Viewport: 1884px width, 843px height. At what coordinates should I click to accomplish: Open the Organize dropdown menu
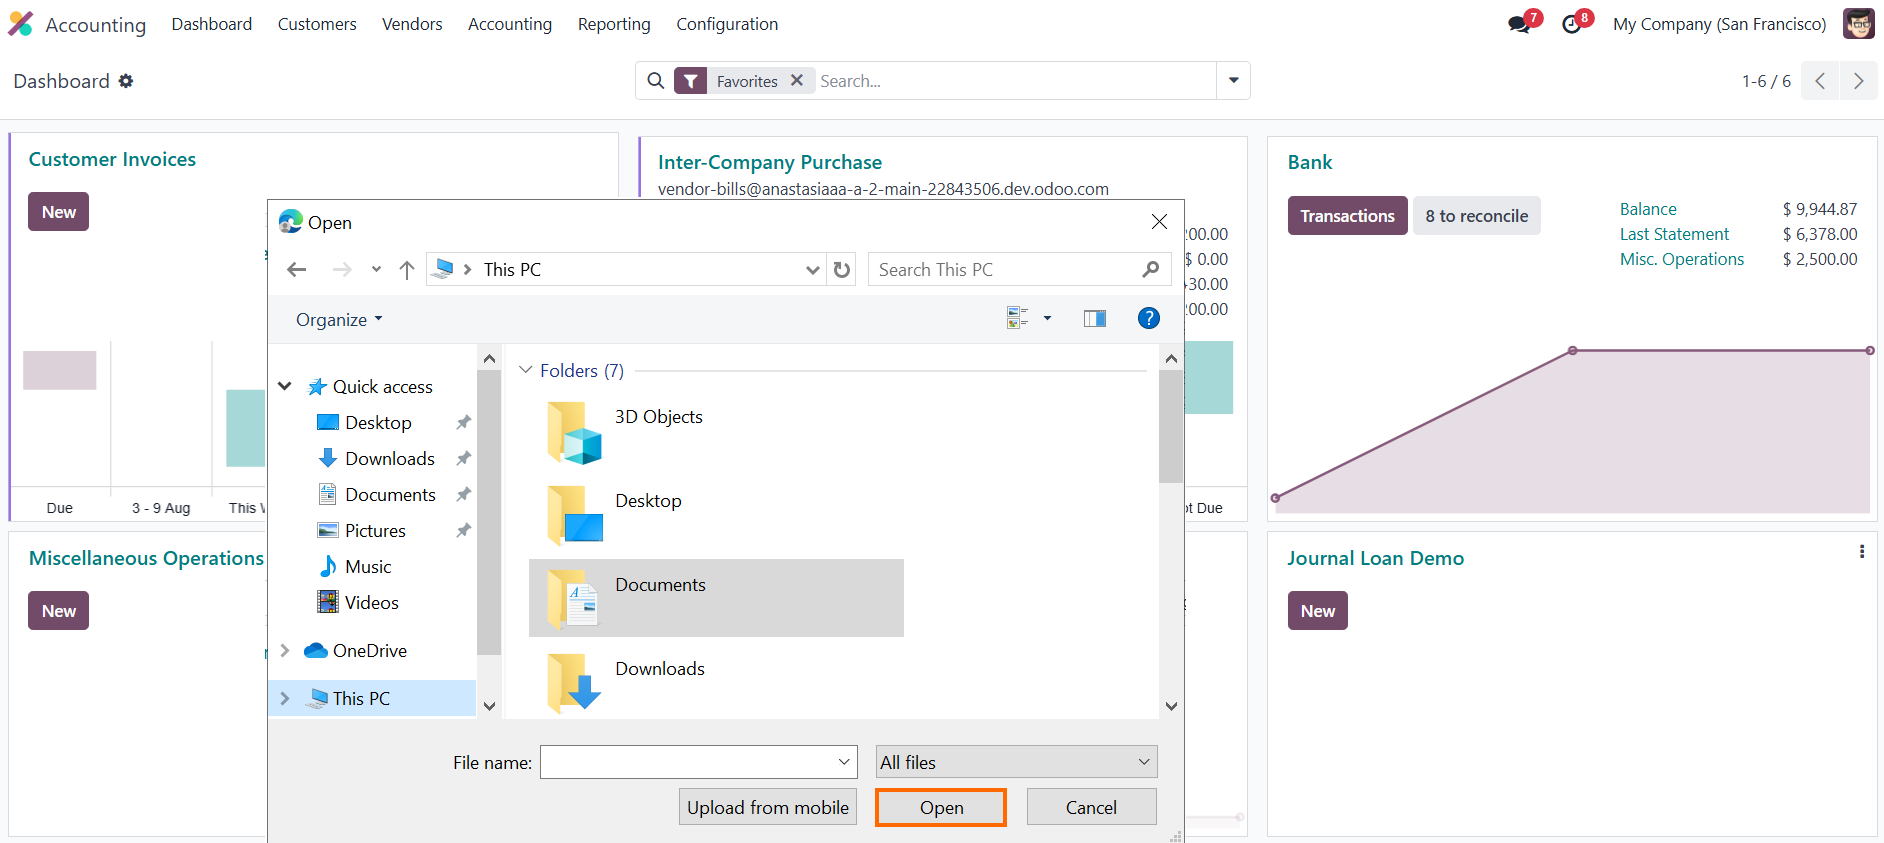point(339,319)
